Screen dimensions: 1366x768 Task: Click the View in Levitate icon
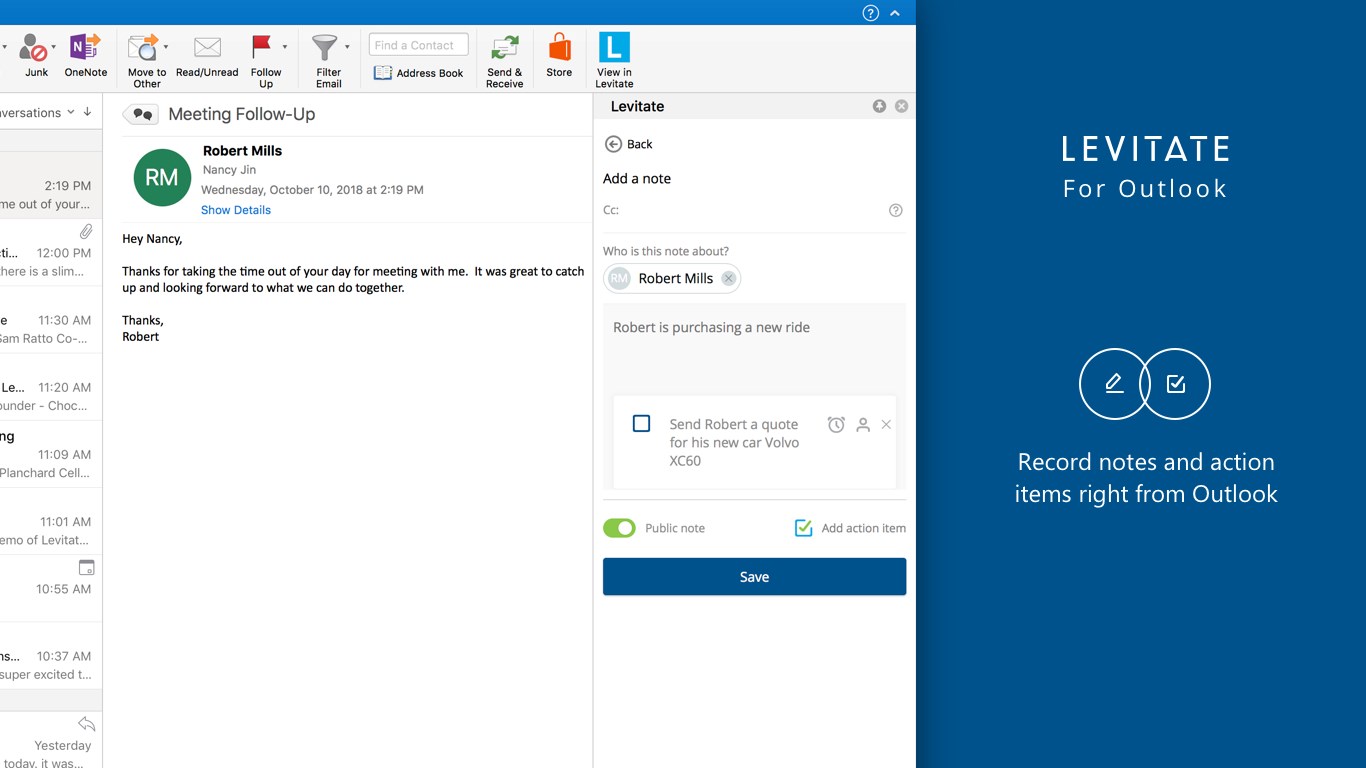coord(614,47)
